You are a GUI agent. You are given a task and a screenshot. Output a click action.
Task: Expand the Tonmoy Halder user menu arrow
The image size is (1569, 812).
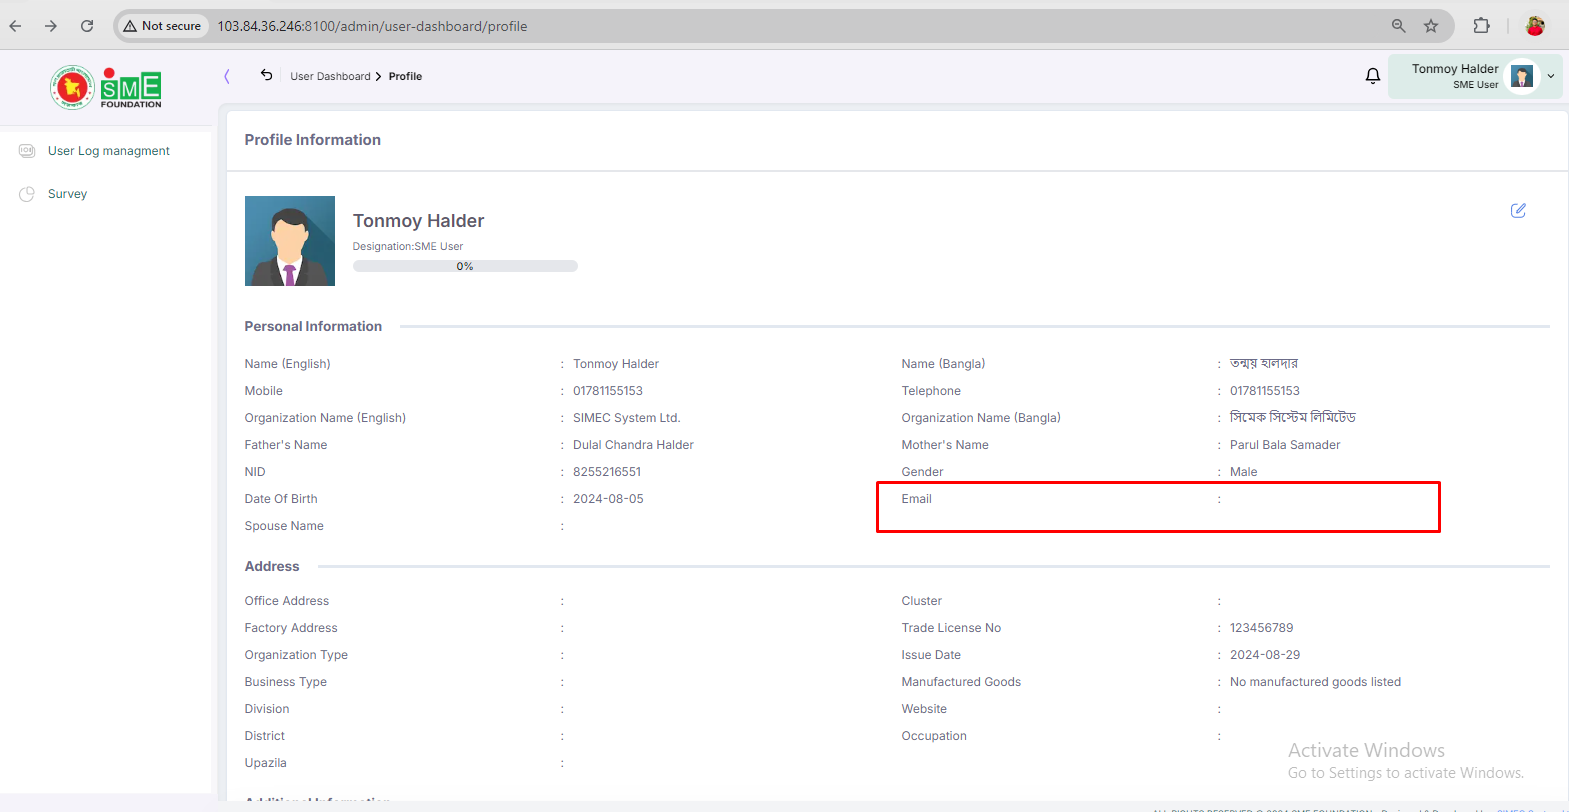1551,76
